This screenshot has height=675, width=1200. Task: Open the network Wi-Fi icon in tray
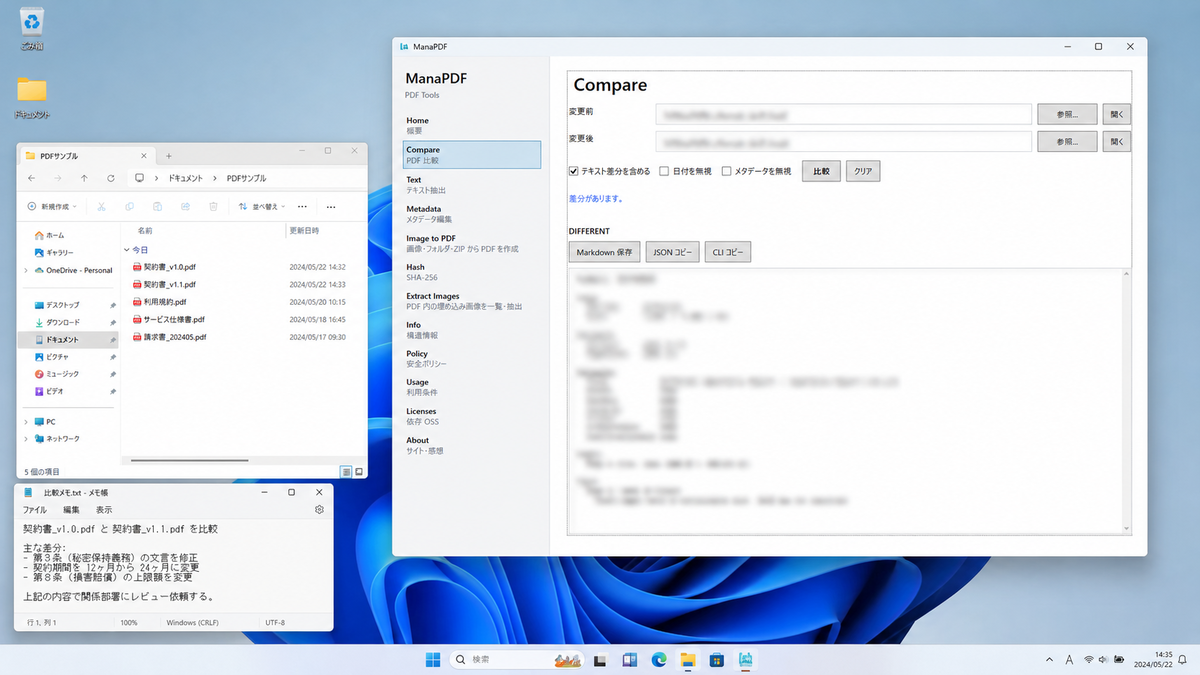pos(1088,660)
